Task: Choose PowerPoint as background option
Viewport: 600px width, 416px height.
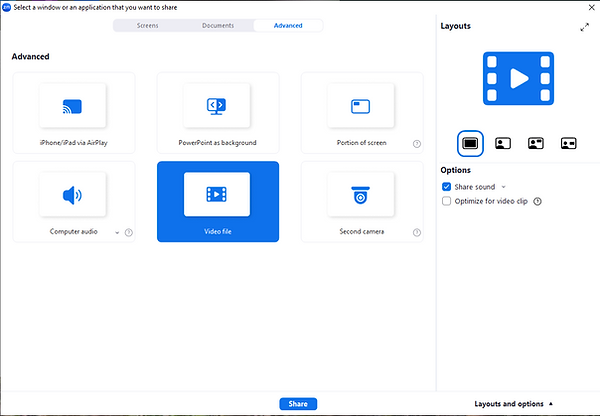Action: 218,113
